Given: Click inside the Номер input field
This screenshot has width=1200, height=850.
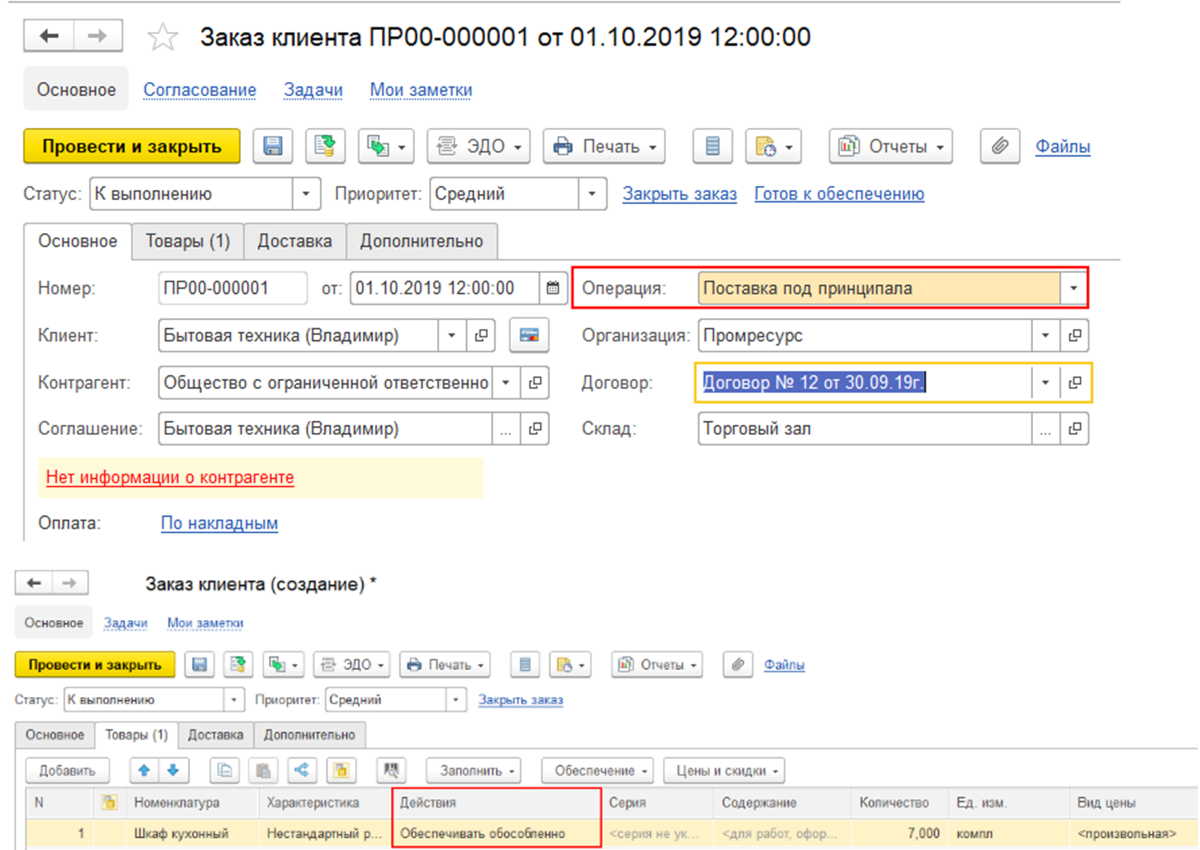Looking at the screenshot, I should point(233,288).
